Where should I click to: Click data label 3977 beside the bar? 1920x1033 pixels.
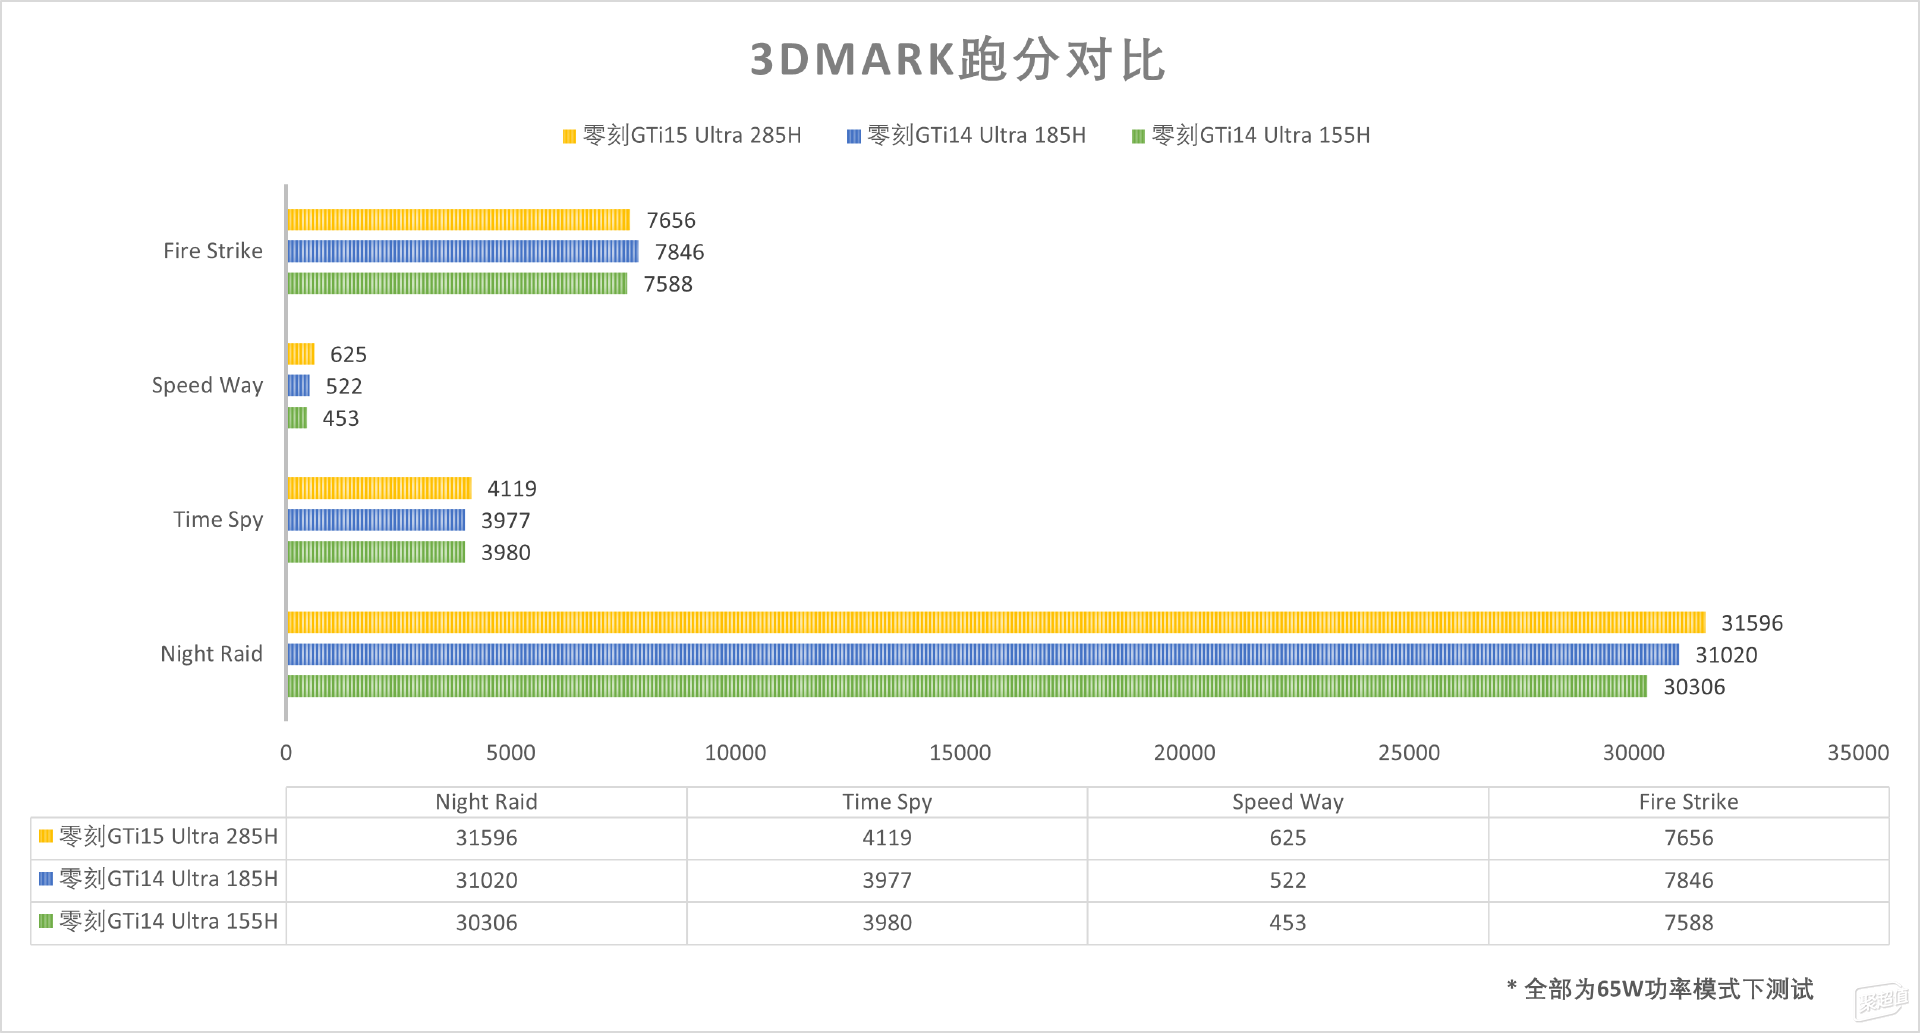(506, 521)
